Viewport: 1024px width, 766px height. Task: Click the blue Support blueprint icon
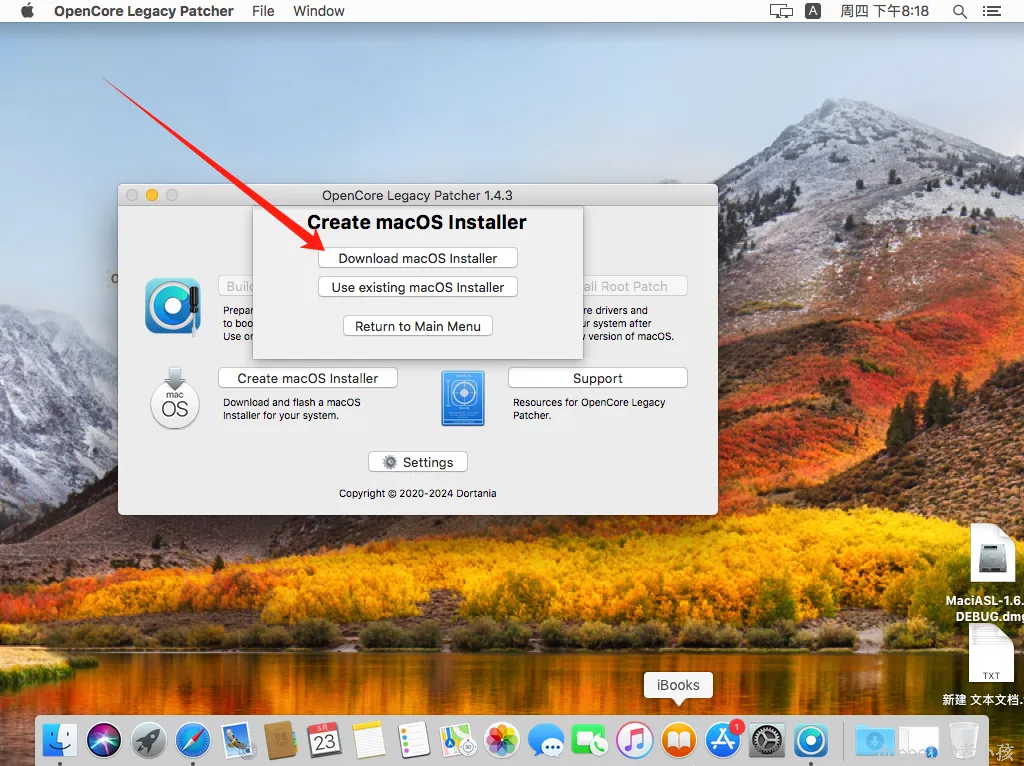tap(463, 398)
